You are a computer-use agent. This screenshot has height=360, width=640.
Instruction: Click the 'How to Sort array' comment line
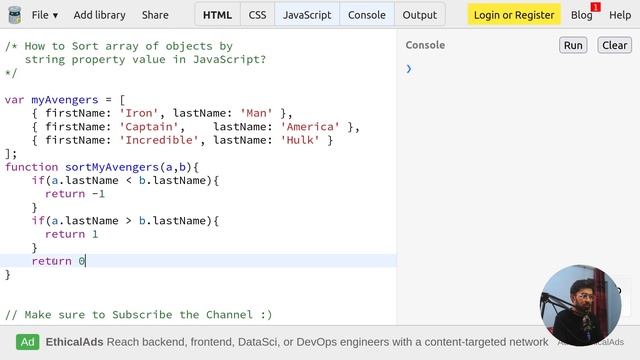pyautogui.click(x=119, y=46)
